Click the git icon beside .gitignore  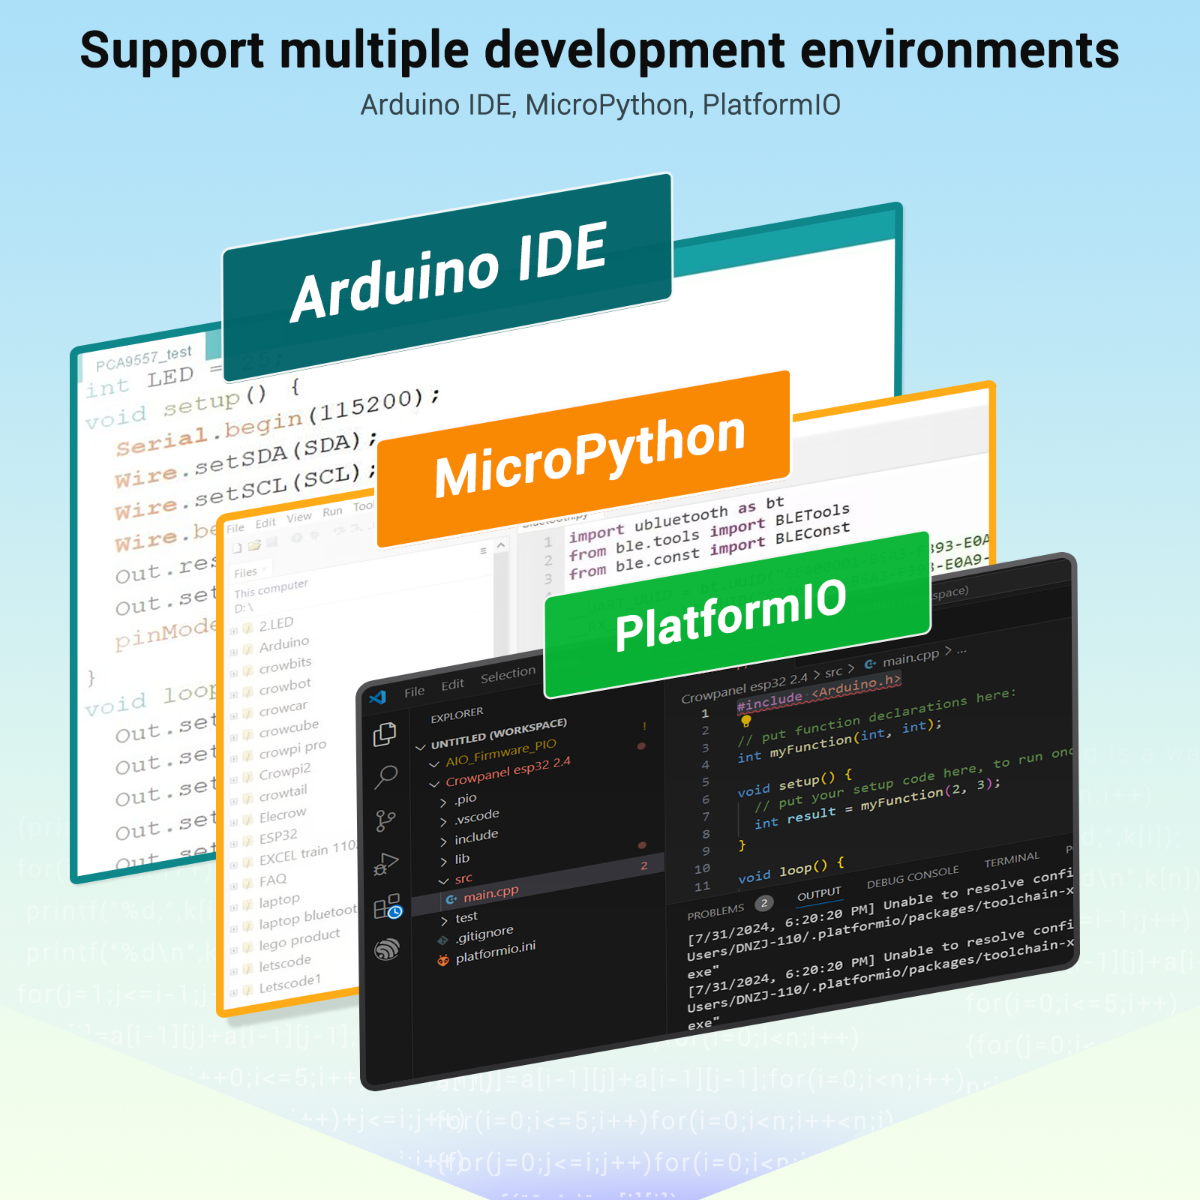443,940
